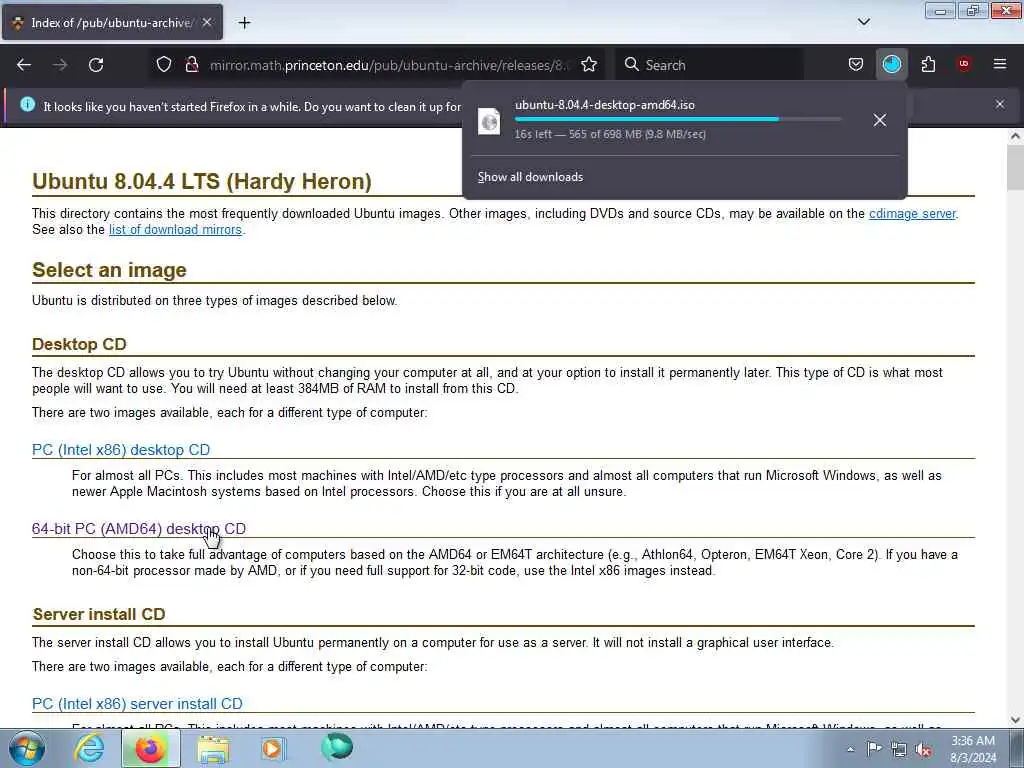Open the Firefox application menu
Image resolution: width=1024 pixels, height=768 pixels.
[1000, 64]
